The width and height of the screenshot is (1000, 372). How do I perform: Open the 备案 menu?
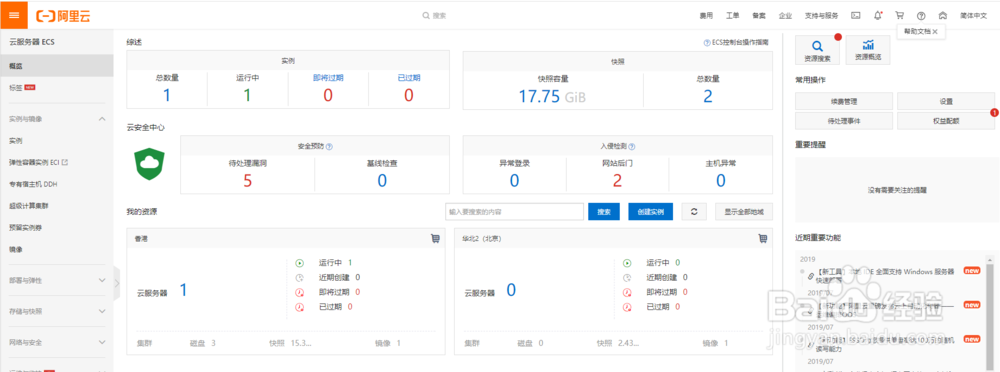point(759,15)
